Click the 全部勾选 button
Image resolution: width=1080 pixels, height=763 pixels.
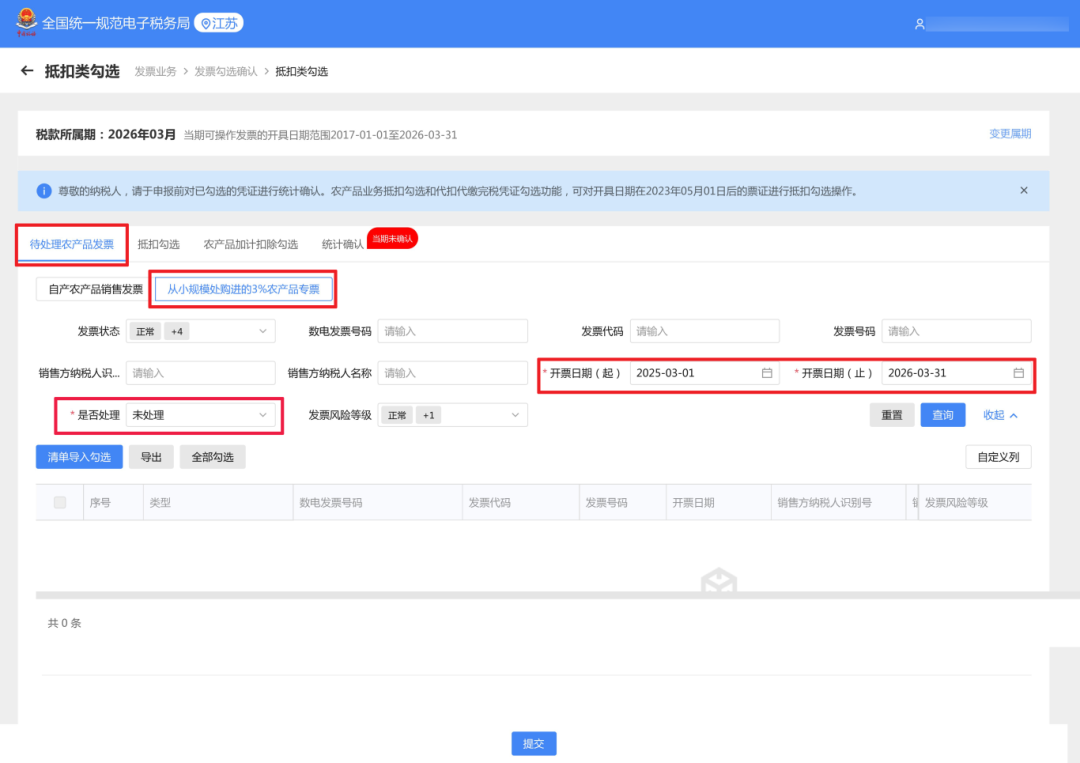[212, 457]
